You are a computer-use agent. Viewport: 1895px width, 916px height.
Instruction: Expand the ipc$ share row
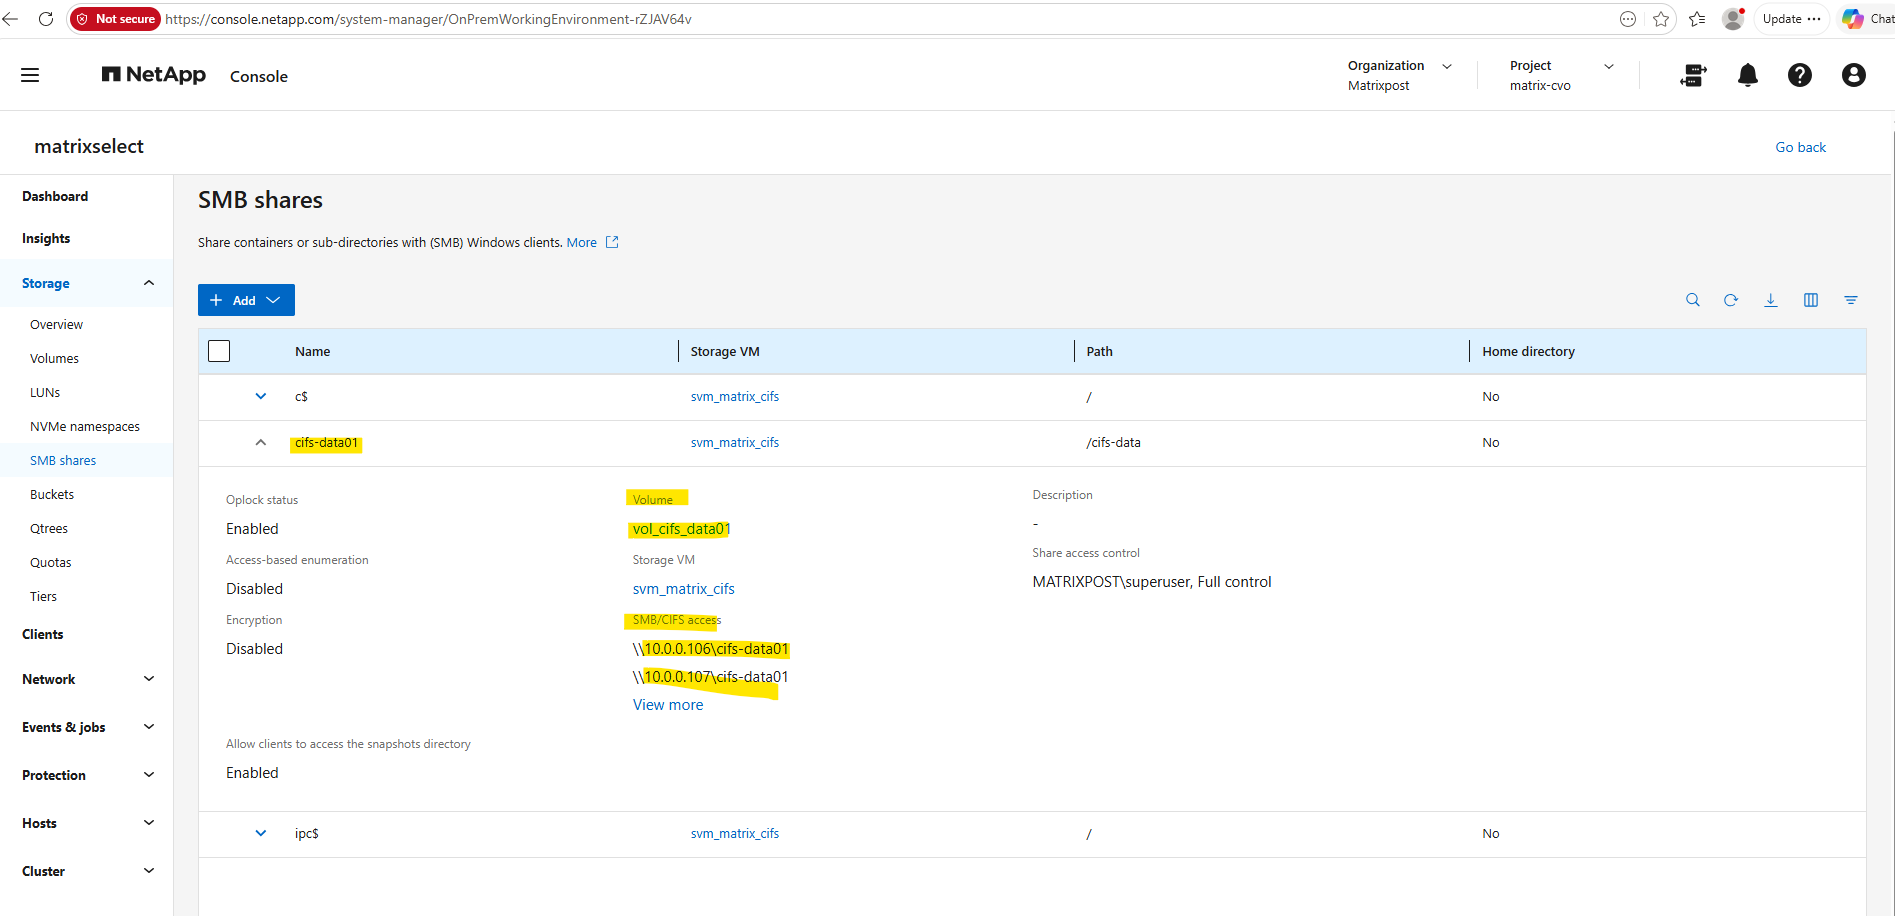click(261, 833)
